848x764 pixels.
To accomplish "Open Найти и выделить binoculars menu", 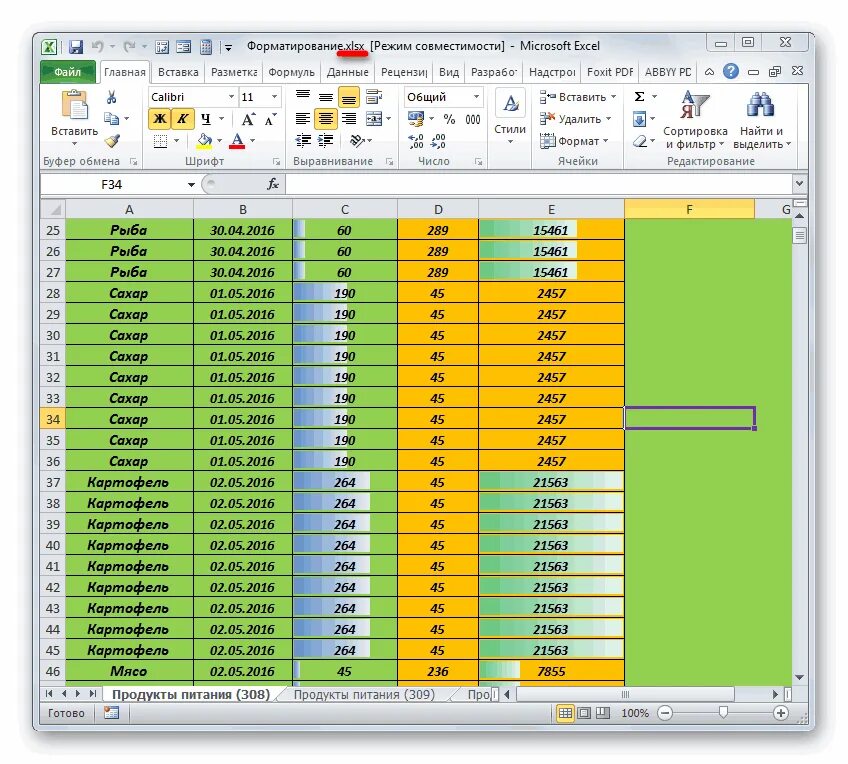I will coord(761,120).
